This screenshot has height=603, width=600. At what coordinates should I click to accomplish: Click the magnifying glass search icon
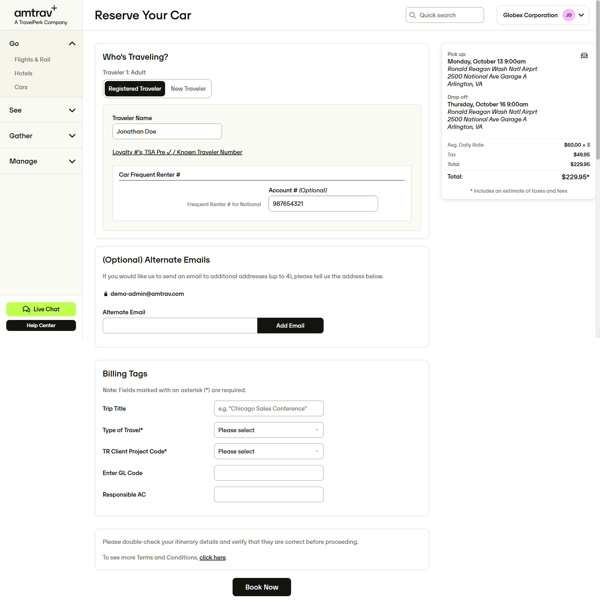[x=413, y=15]
